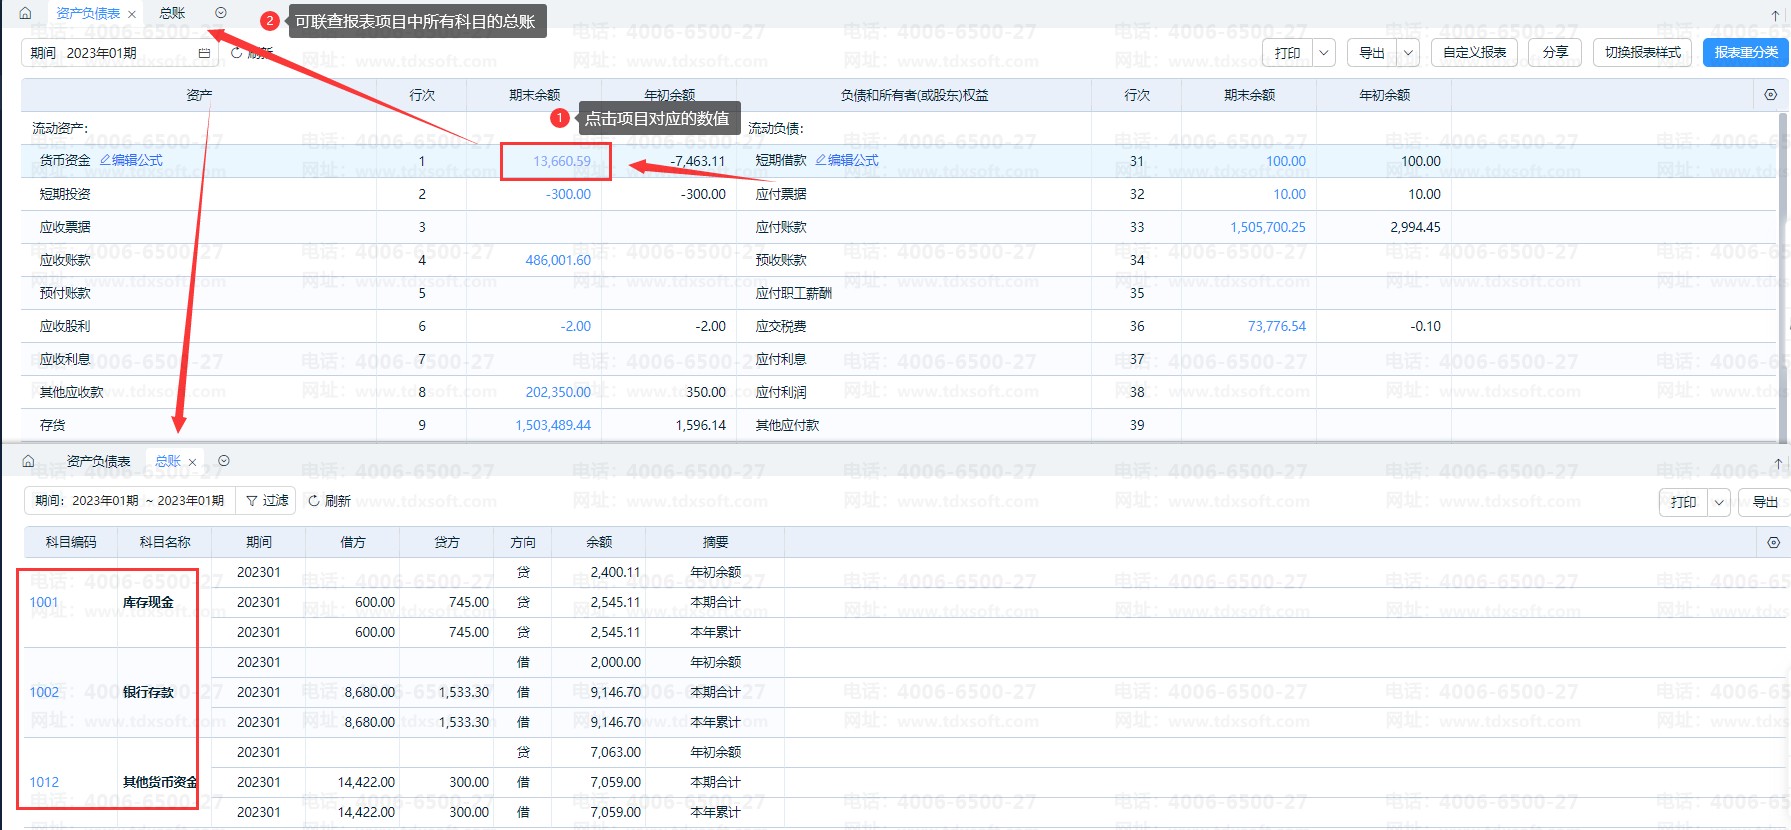The height and width of the screenshot is (830, 1791).
Task: Click the 切换报表样式 button
Action: pyautogui.click(x=1642, y=53)
